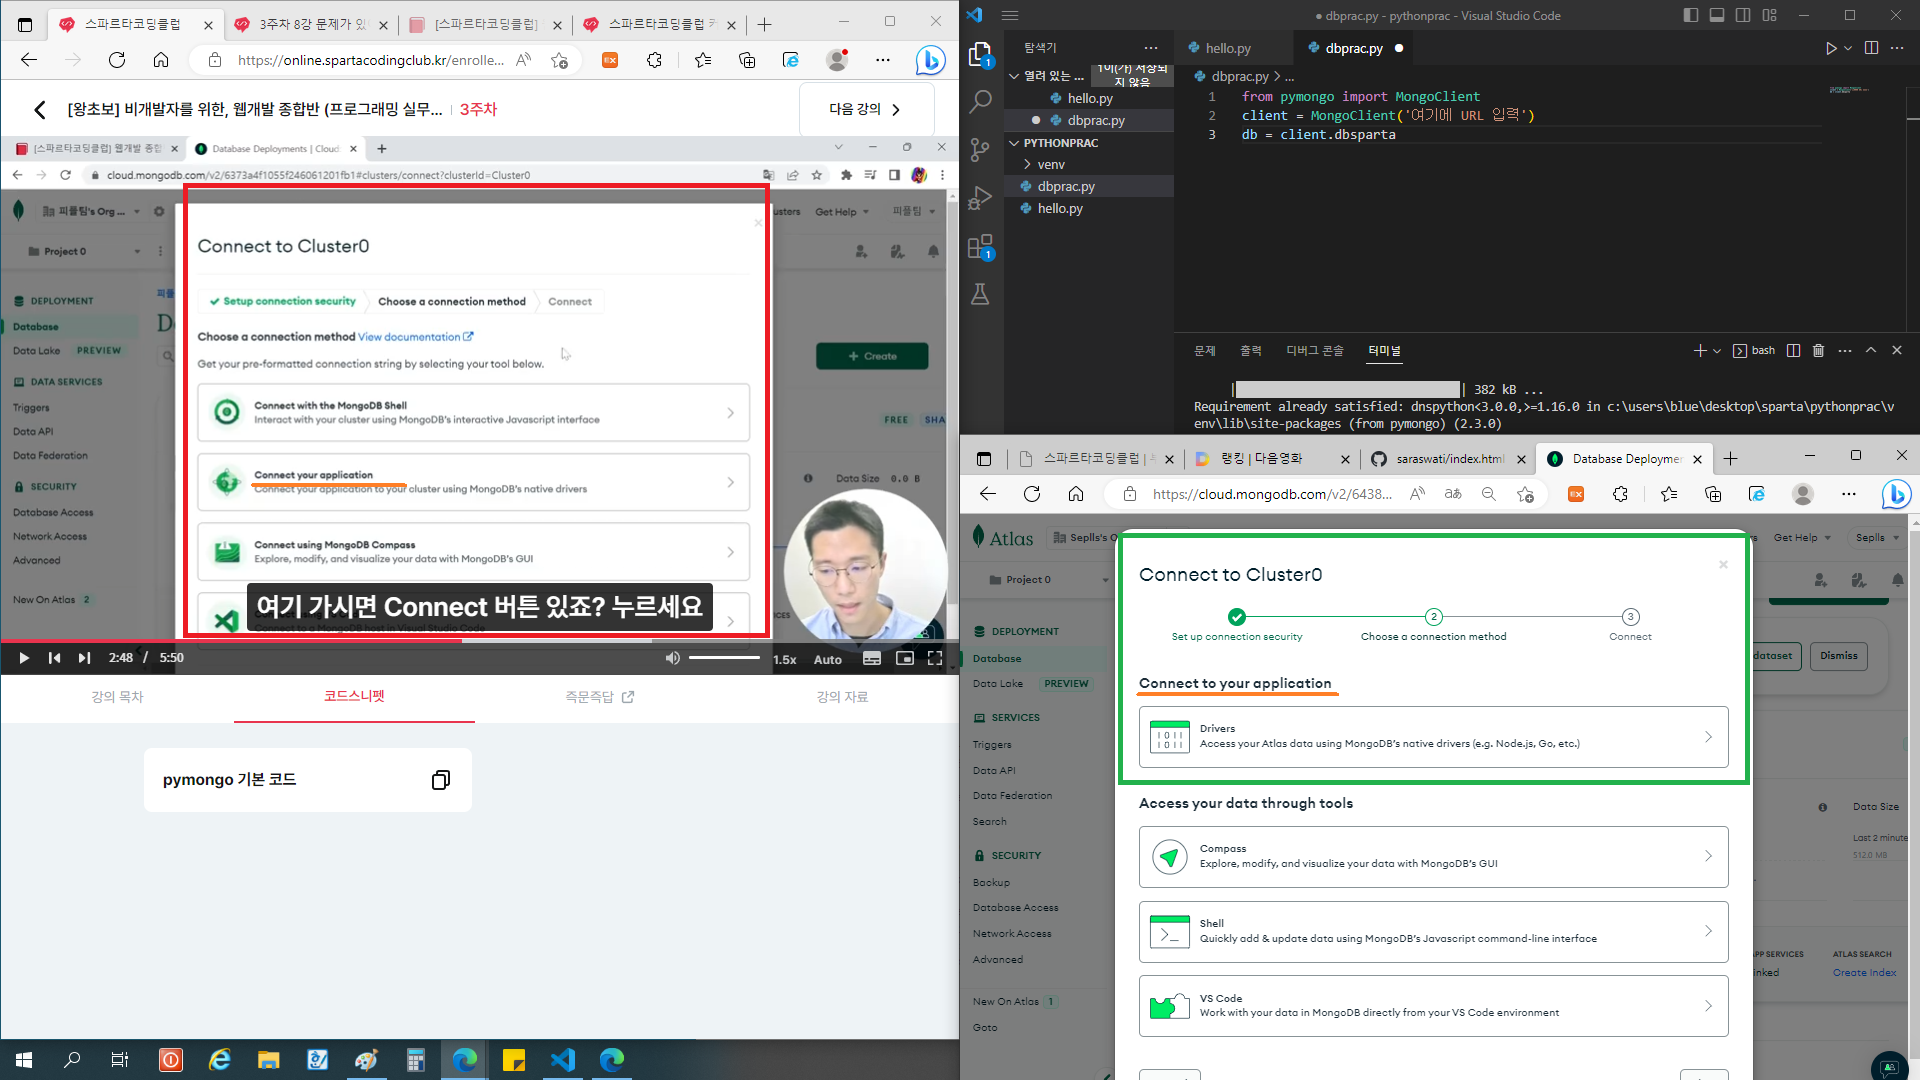Image resolution: width=1920 pixels, height=1080 pixels.
Task: Toggle VS Code secondary sidebar layout
Action: pyautogui.click(x=1743, y=15)
